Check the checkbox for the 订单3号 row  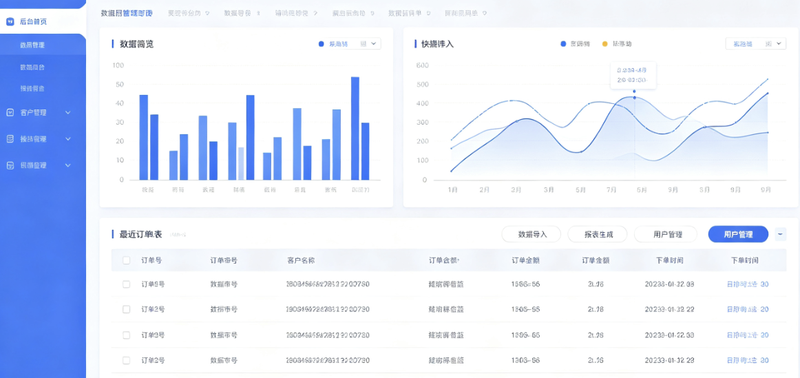(127, 335)
